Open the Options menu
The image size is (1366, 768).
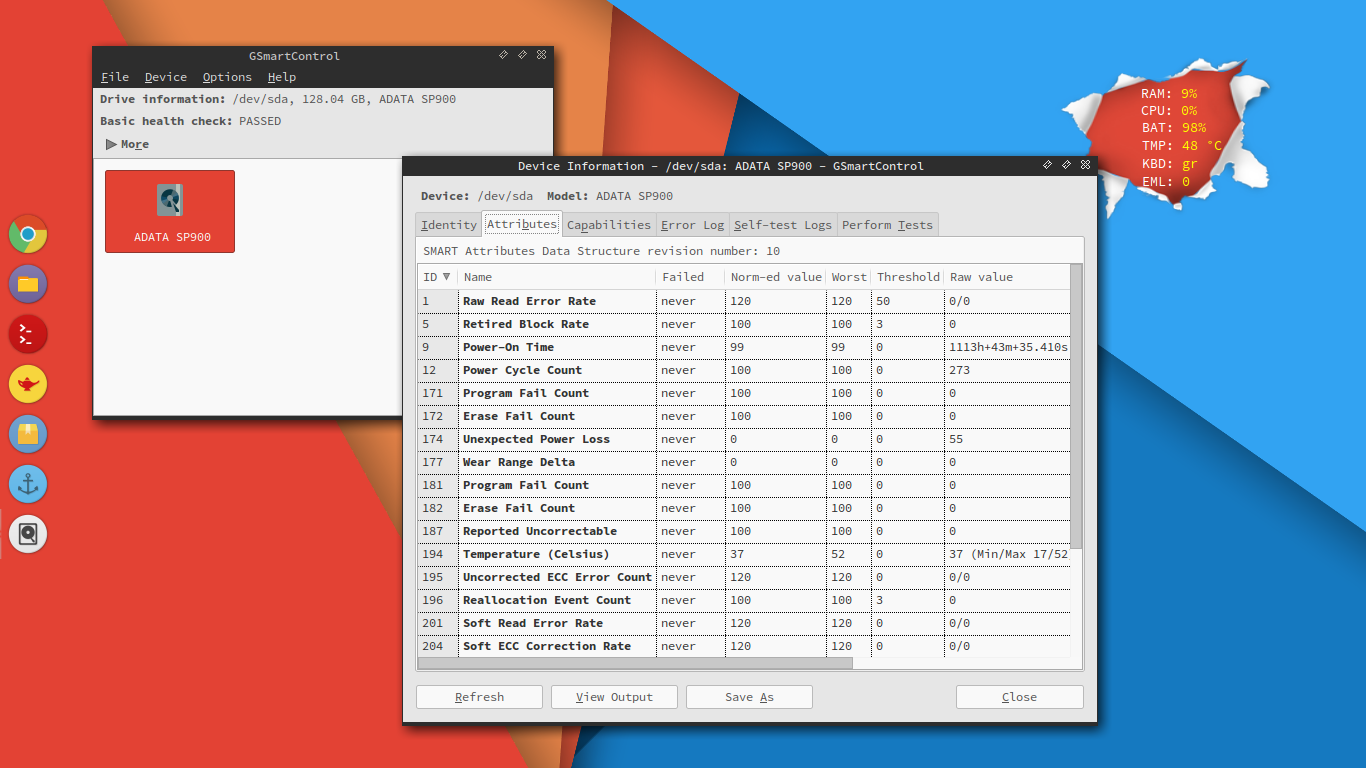tap(227, 77)
